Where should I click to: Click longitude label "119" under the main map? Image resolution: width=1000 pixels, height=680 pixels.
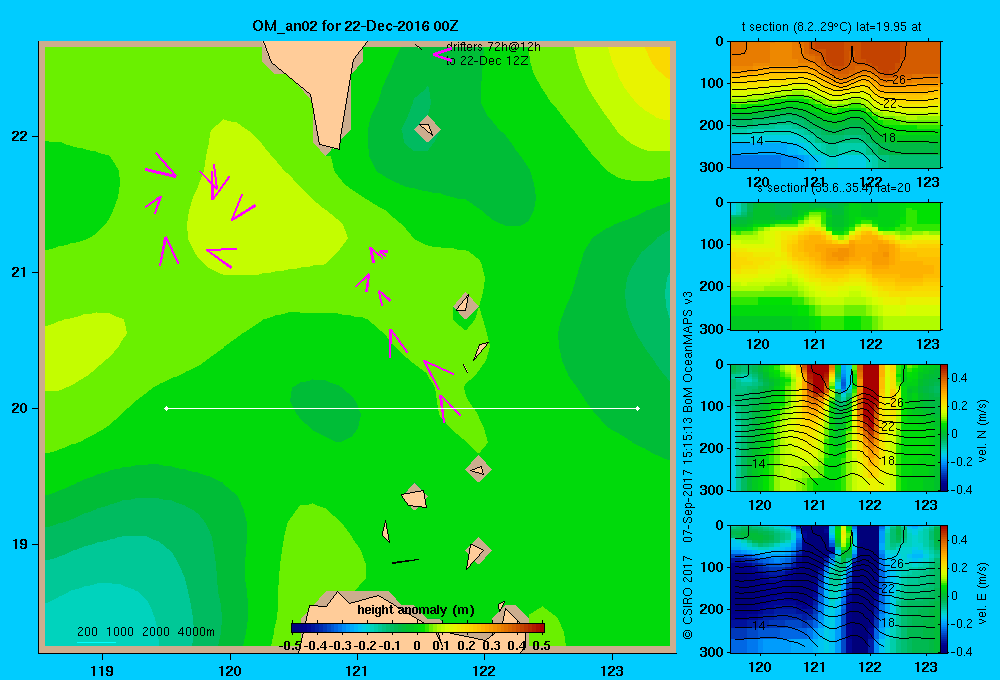coord(103,670)
